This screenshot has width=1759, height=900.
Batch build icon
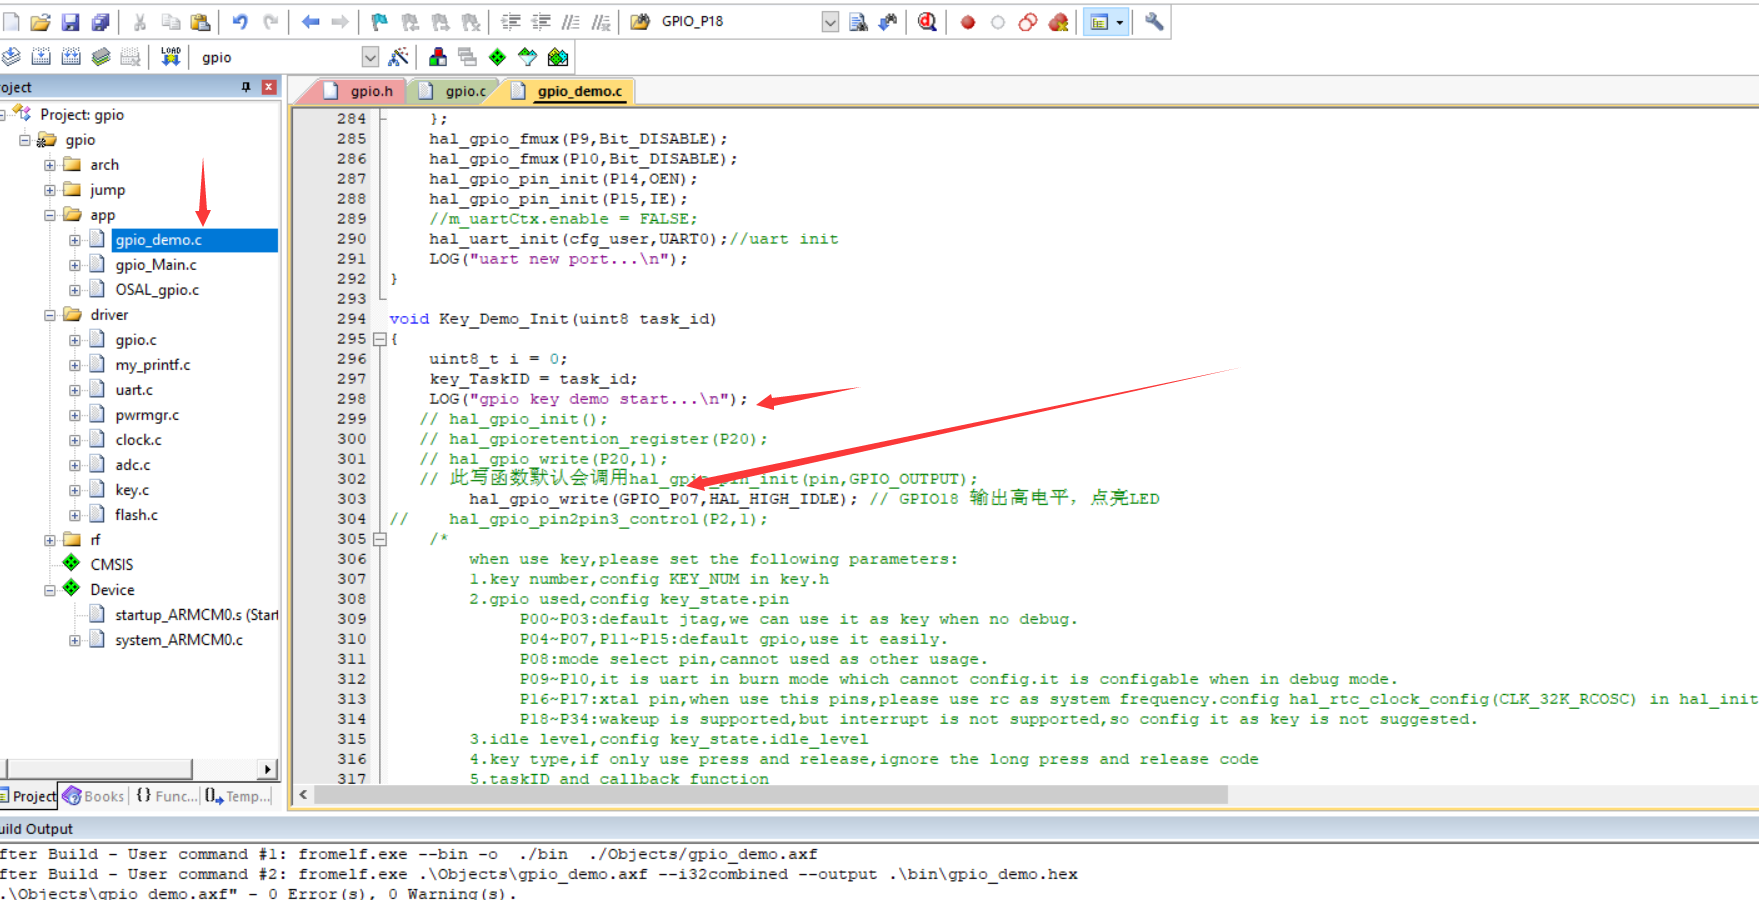click(101, 57)
